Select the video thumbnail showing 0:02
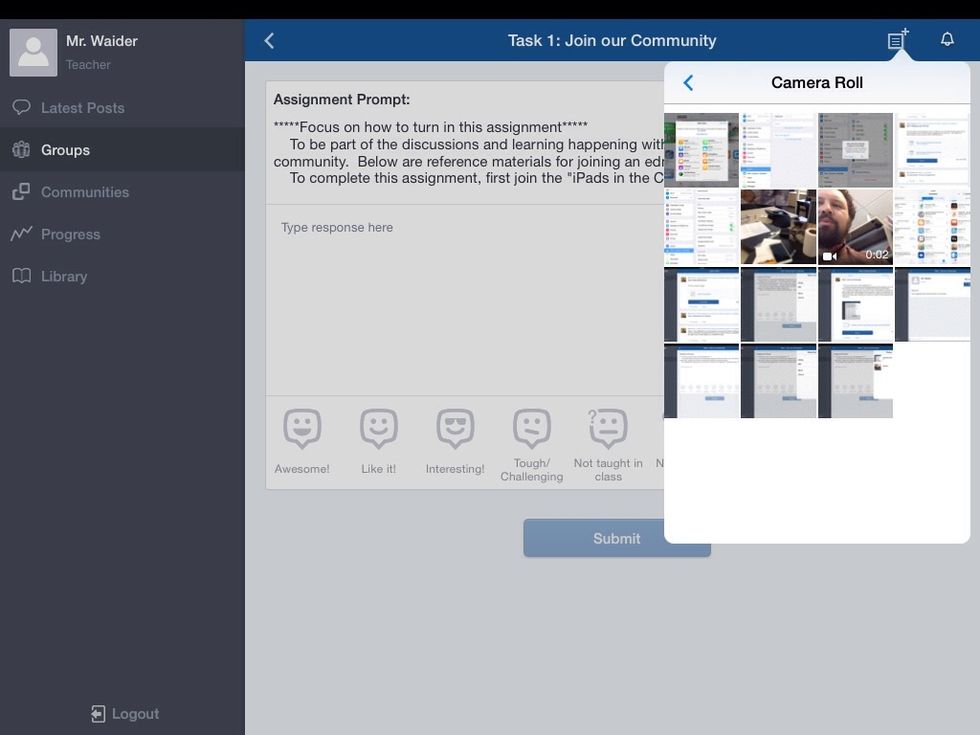The image size is (980, 735). coord(855,227)
